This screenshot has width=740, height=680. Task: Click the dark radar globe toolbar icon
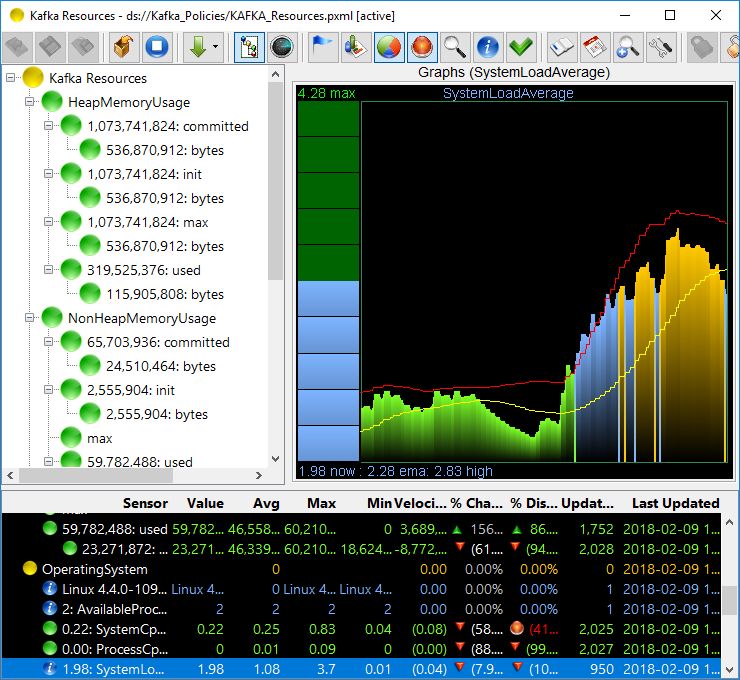[282, 47]
